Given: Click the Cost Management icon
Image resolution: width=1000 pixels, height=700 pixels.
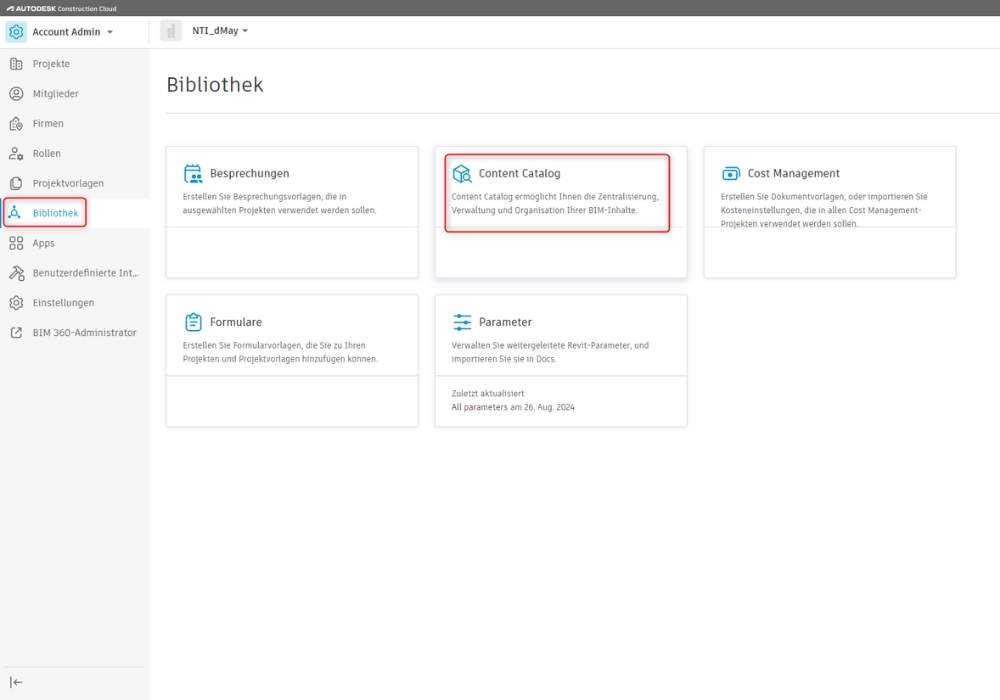Looking at the screenshot, I should pyautogui.click(x=731, y=174).
